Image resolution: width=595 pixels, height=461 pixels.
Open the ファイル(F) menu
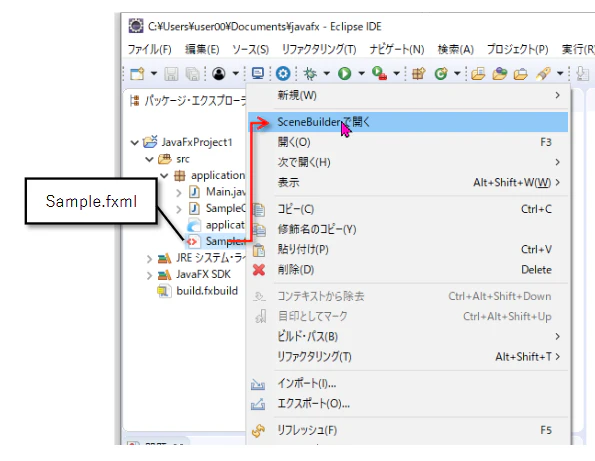tap(149, 49)
